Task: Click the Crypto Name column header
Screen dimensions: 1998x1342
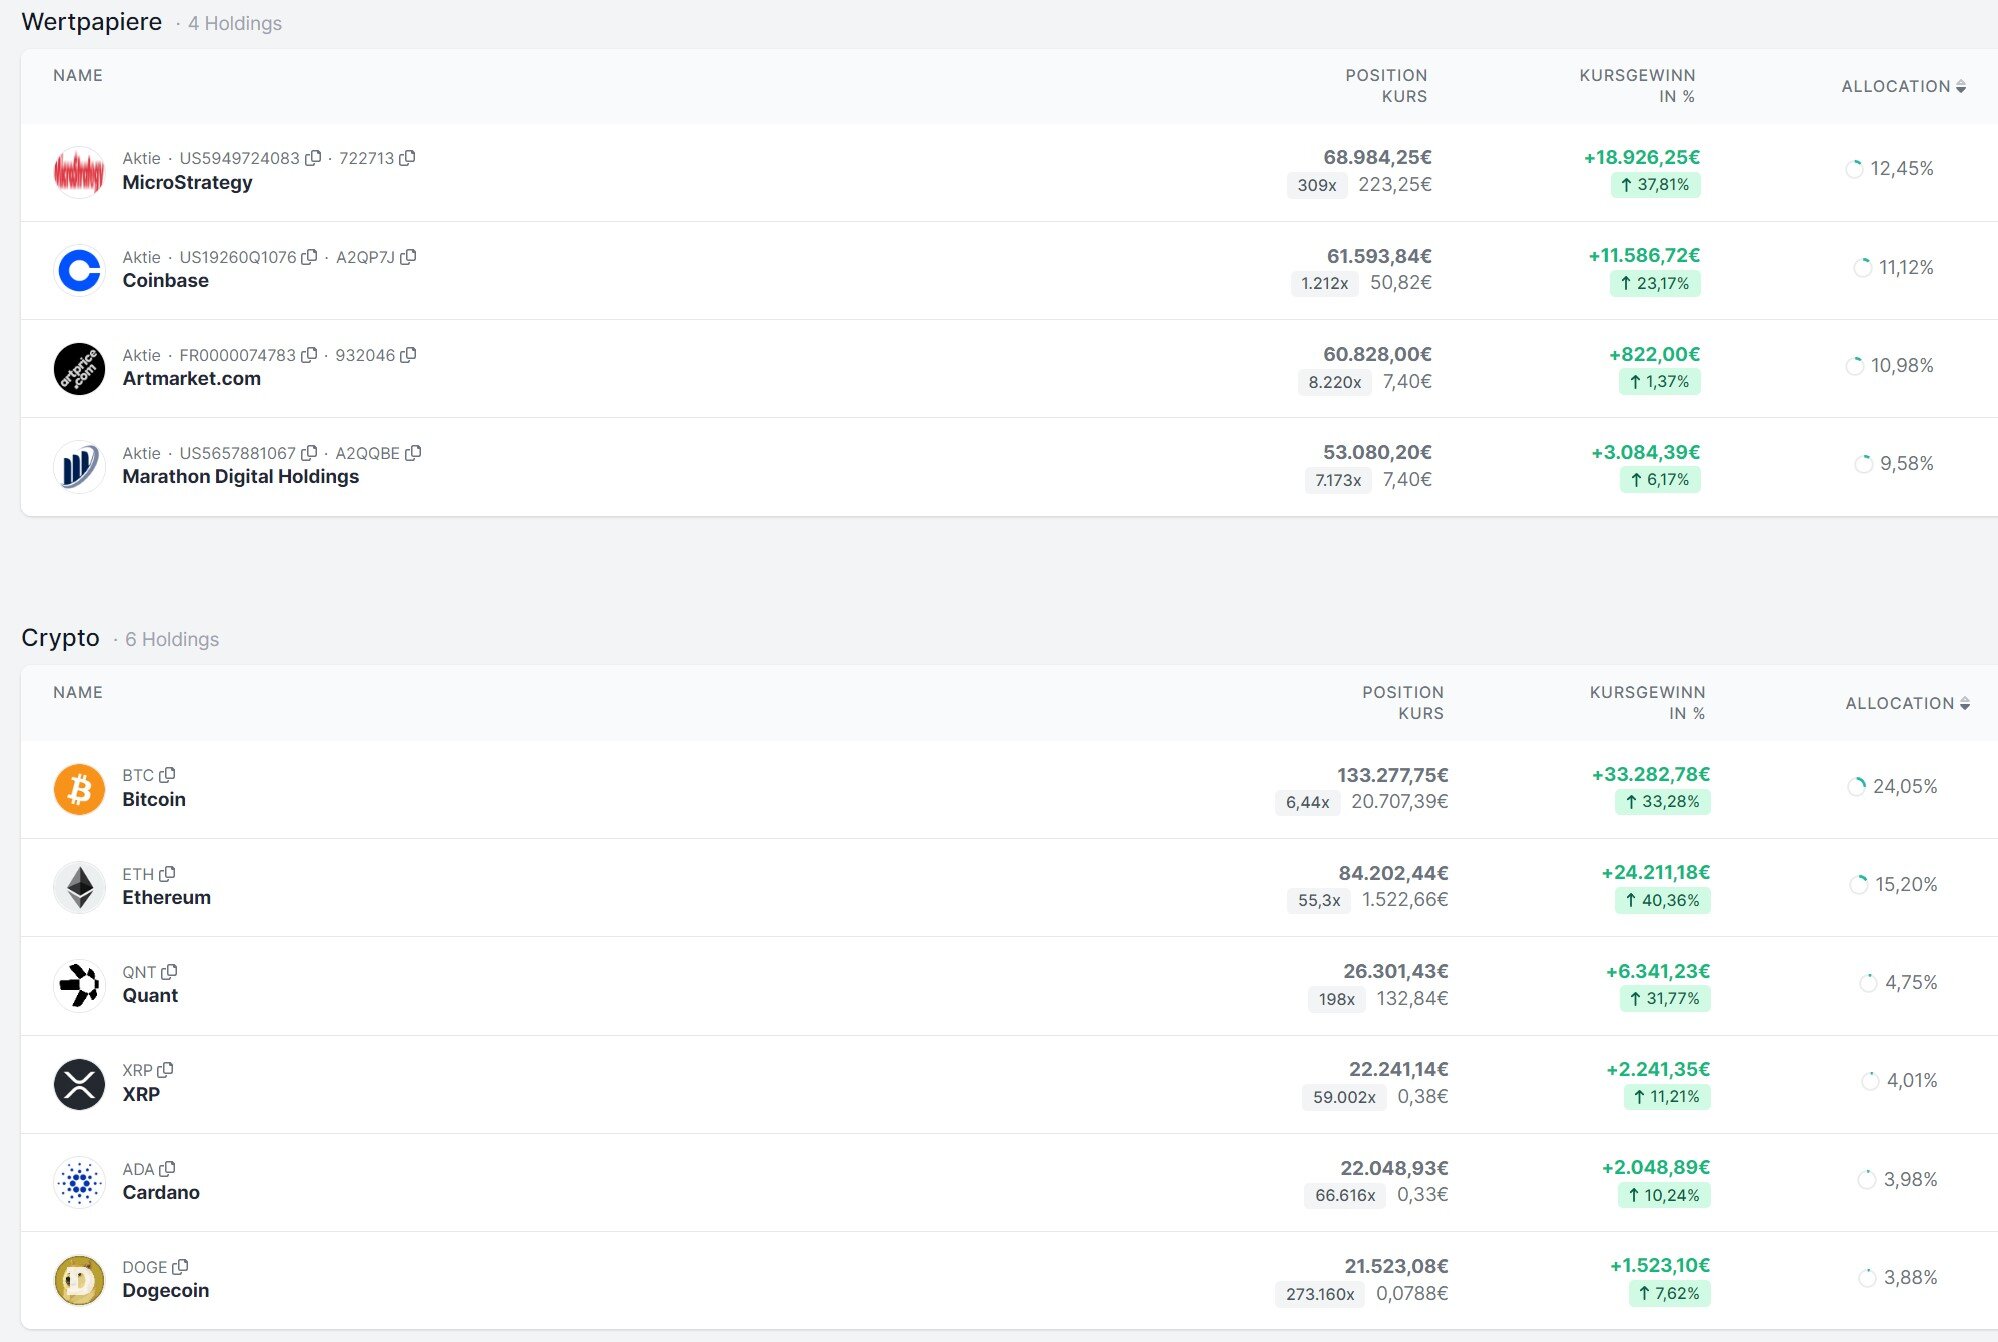Action: [78, 692]
